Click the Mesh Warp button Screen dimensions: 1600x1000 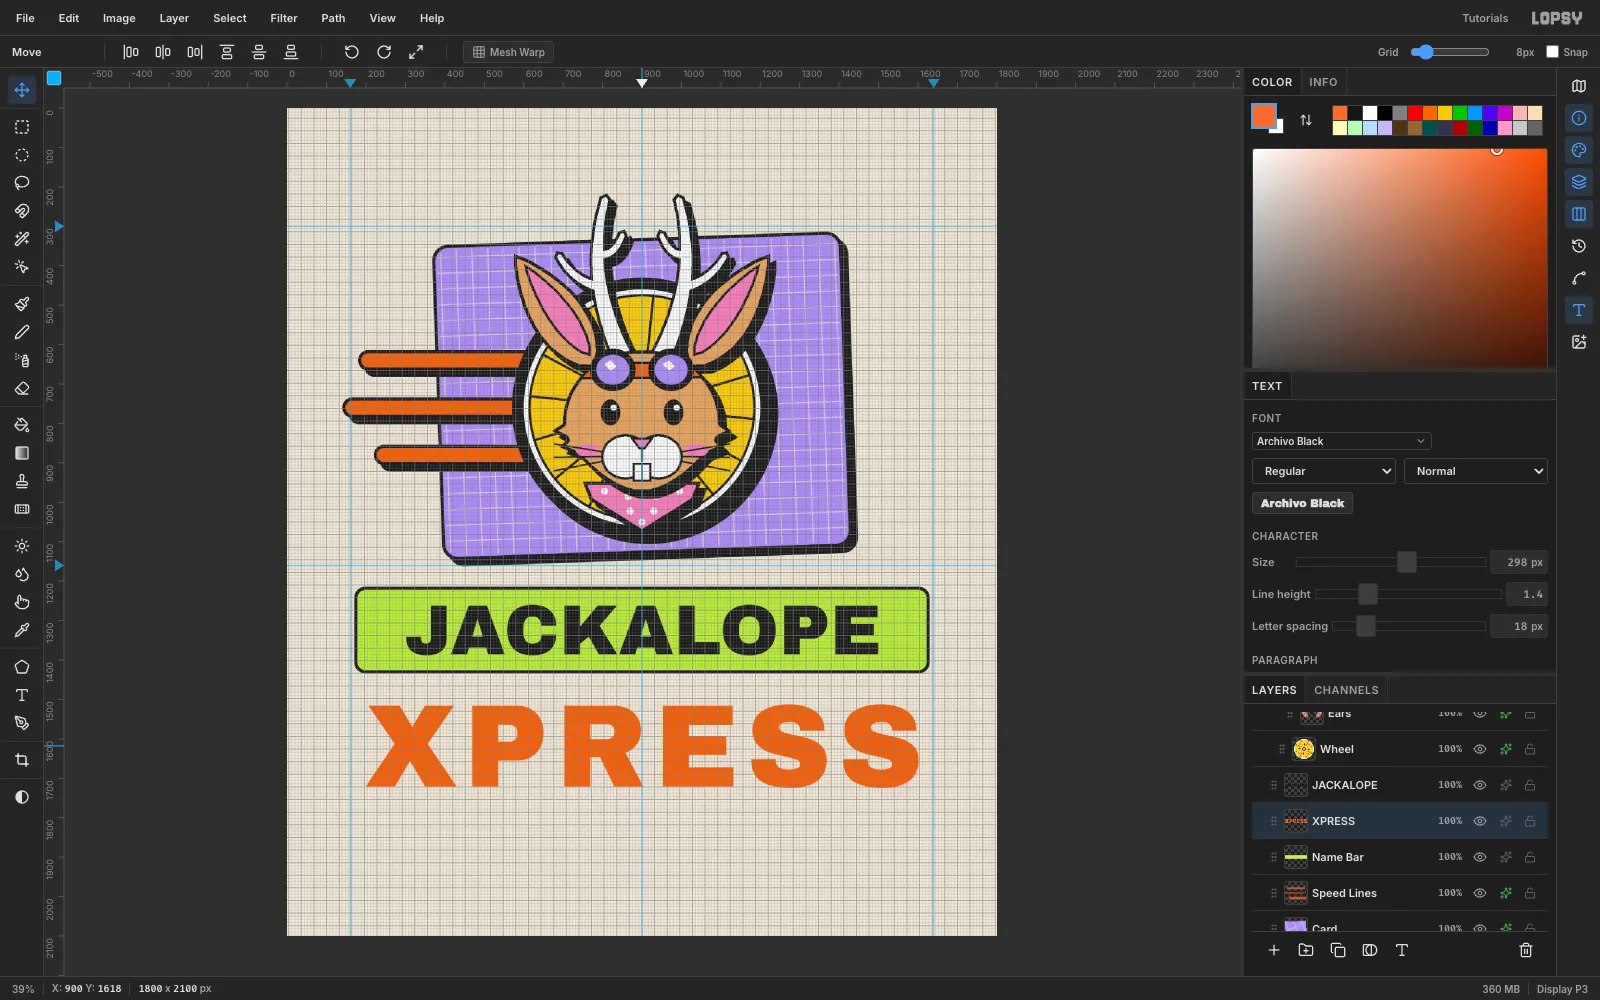click(509, 52)
